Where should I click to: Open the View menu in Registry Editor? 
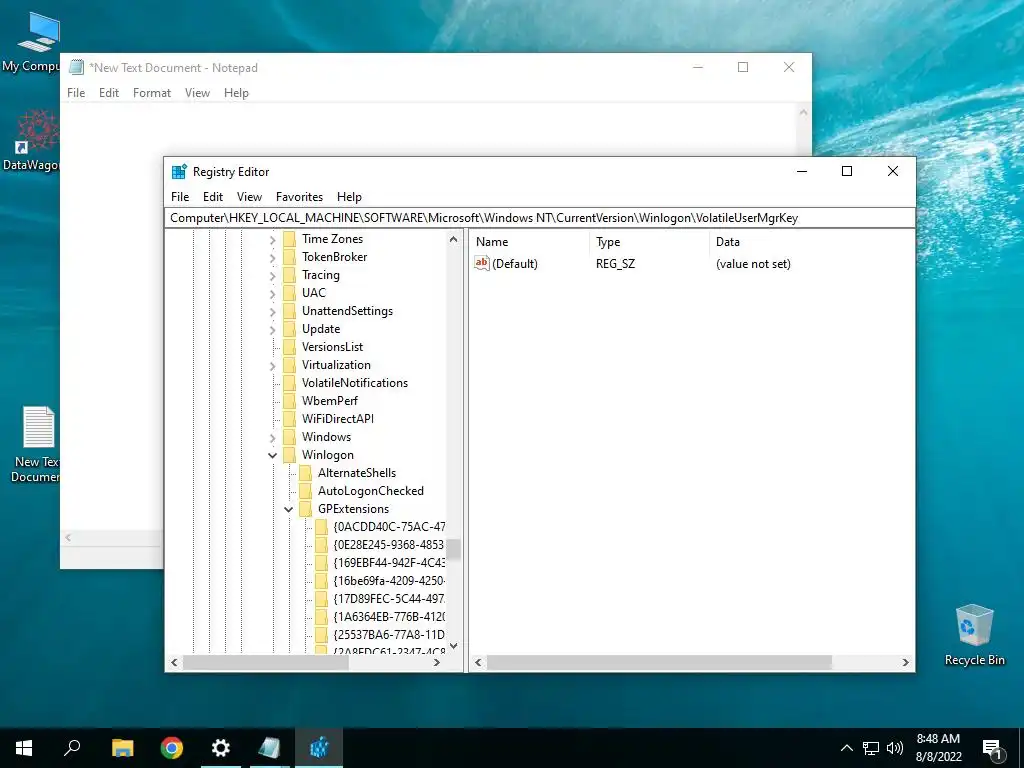(x=249, y=197)
